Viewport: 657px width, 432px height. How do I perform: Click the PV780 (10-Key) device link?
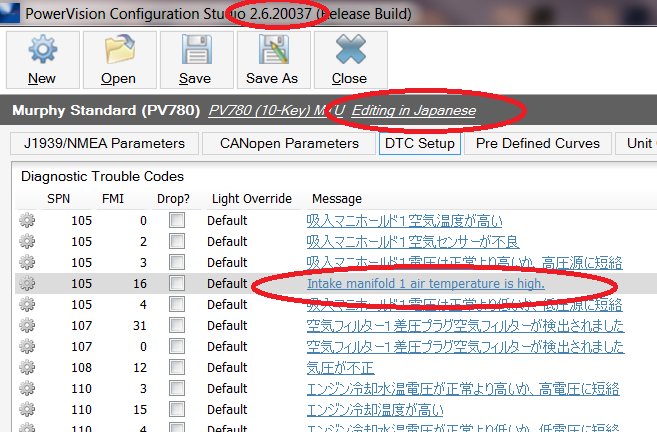click(x=277, y=110)
